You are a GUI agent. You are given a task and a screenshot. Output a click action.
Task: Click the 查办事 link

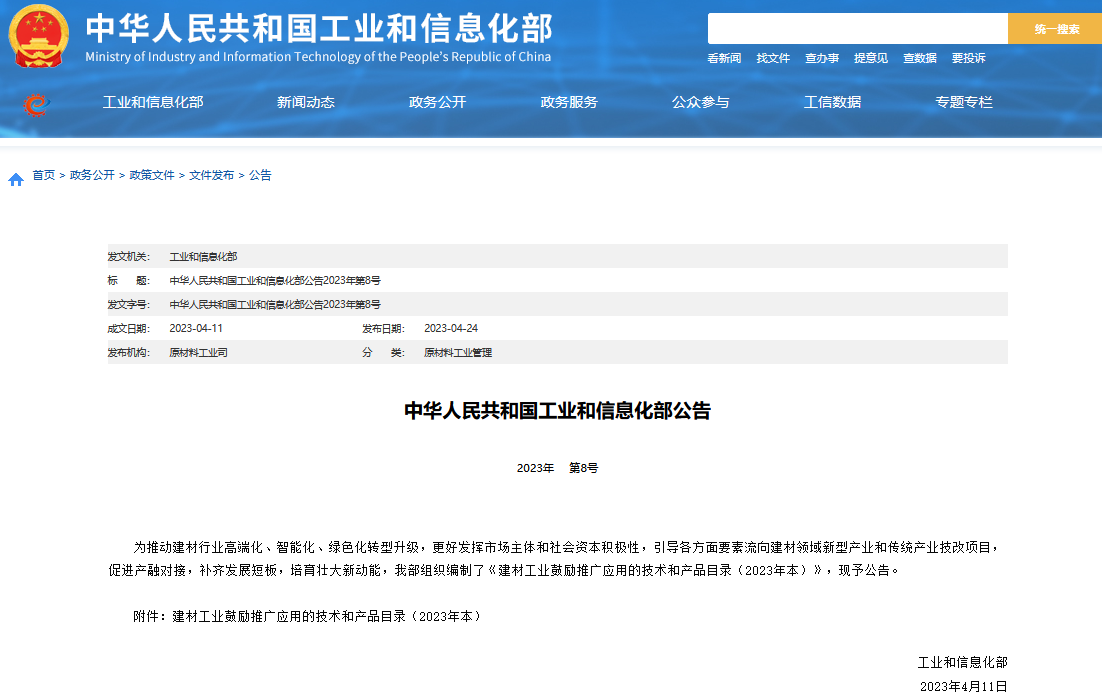pos(821,58)
